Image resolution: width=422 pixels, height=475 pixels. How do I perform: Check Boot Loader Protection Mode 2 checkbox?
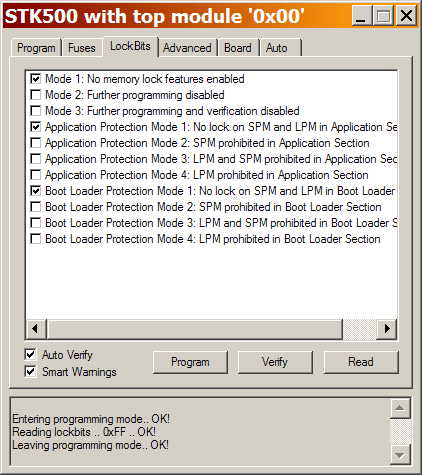[x=35, y=207]
